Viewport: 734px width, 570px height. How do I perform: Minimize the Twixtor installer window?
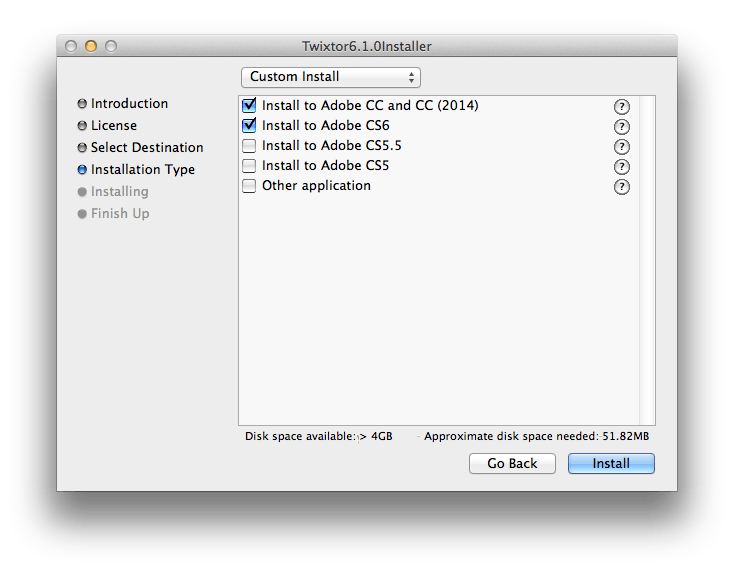[91, 46]
